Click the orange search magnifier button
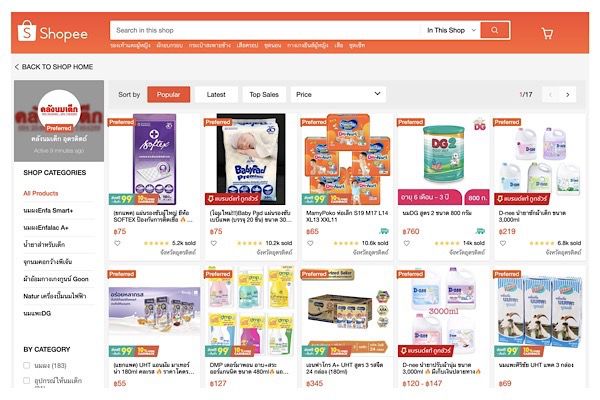Image resolution: width=600 pixels, height=400 pixels. [x=495, y=30]
